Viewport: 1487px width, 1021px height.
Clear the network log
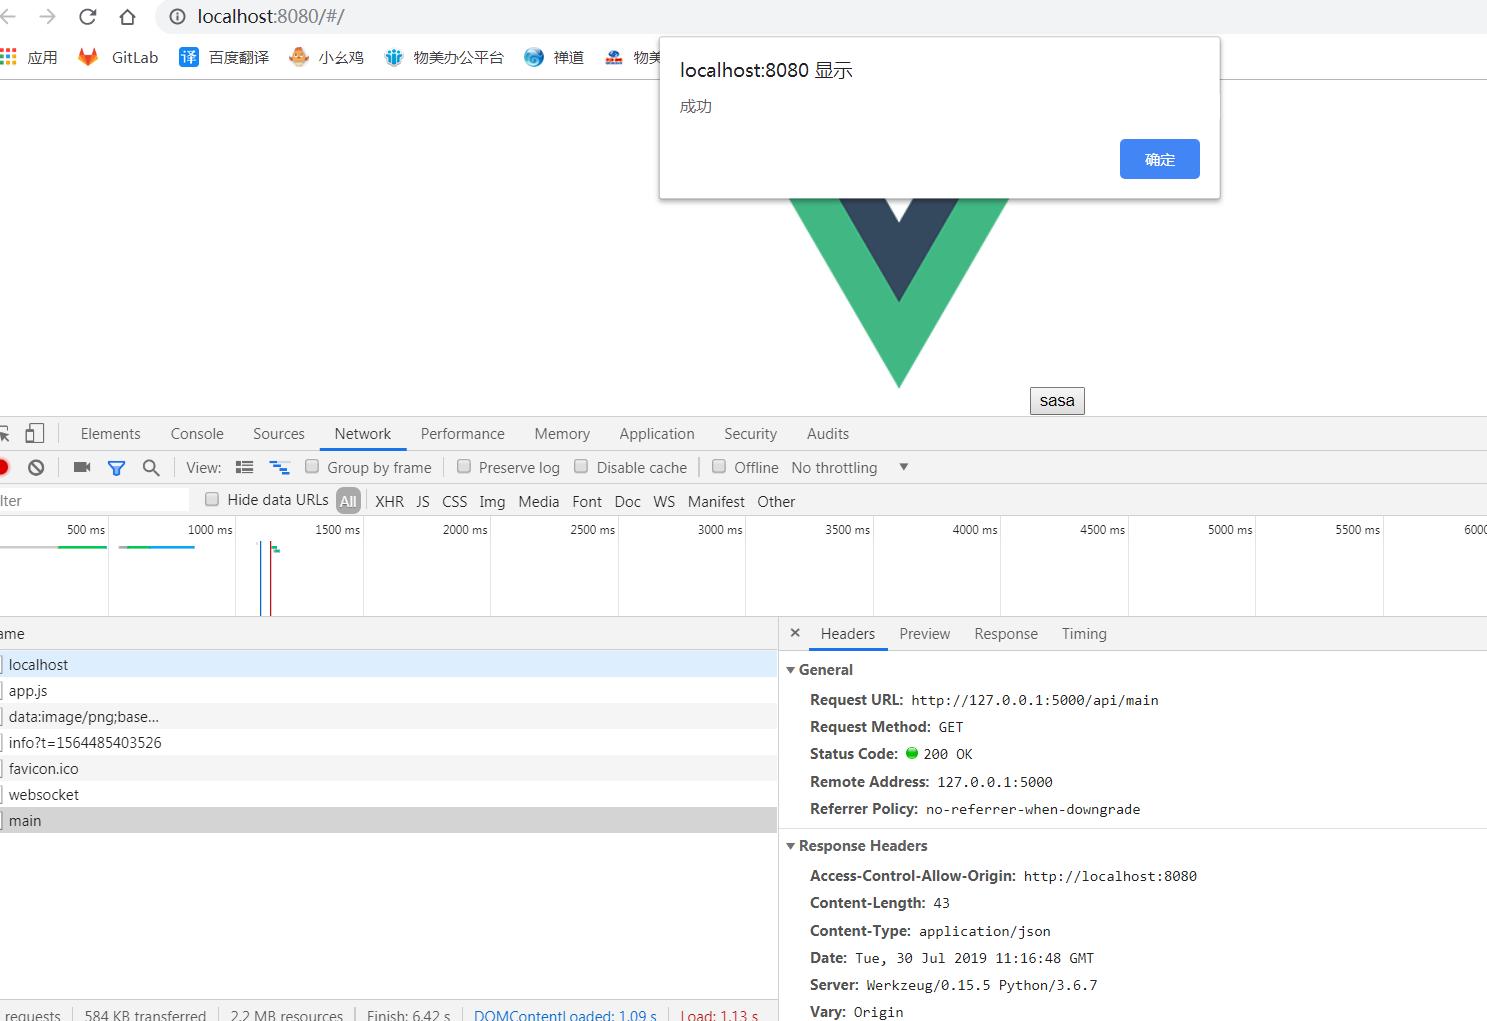36,467
